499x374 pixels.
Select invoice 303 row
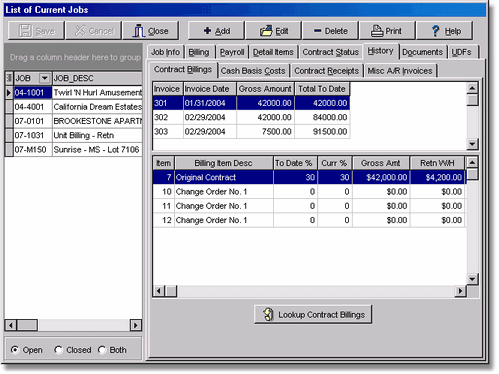tap(251, 132)
